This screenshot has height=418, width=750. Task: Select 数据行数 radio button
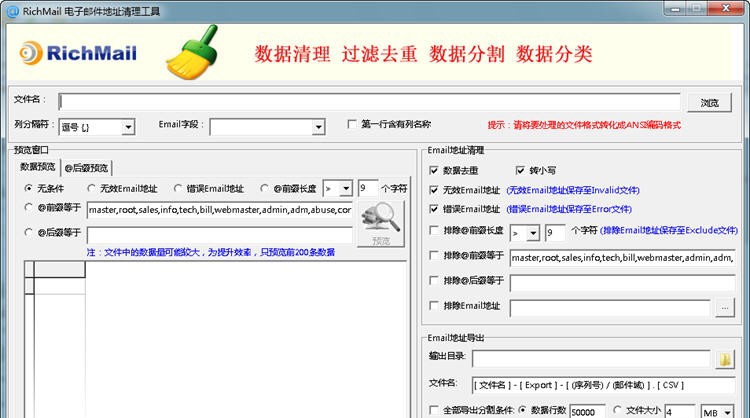(x=522, y=410)
